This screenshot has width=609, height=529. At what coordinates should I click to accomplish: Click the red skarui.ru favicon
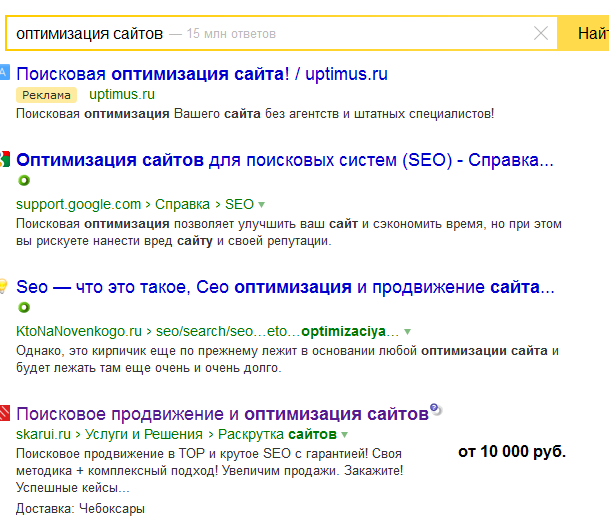tap(4, 412)
